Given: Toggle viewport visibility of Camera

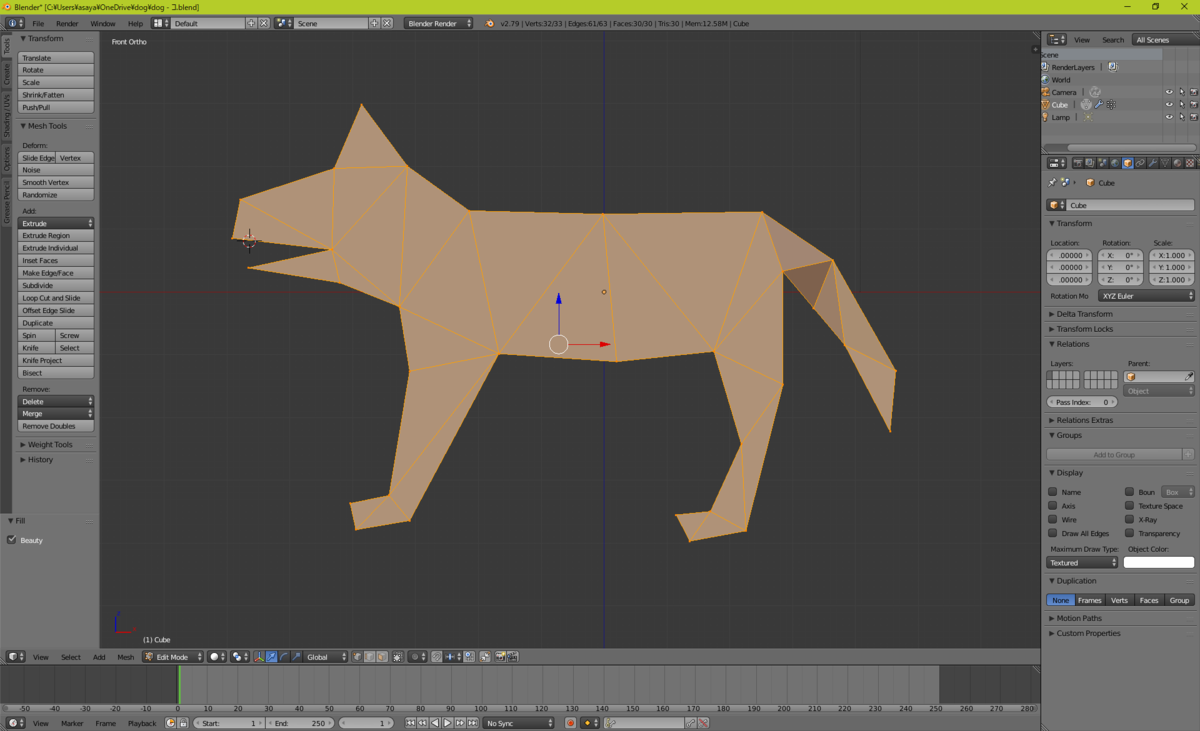Looking at the screenshot, I should [x=1169, y=92].
